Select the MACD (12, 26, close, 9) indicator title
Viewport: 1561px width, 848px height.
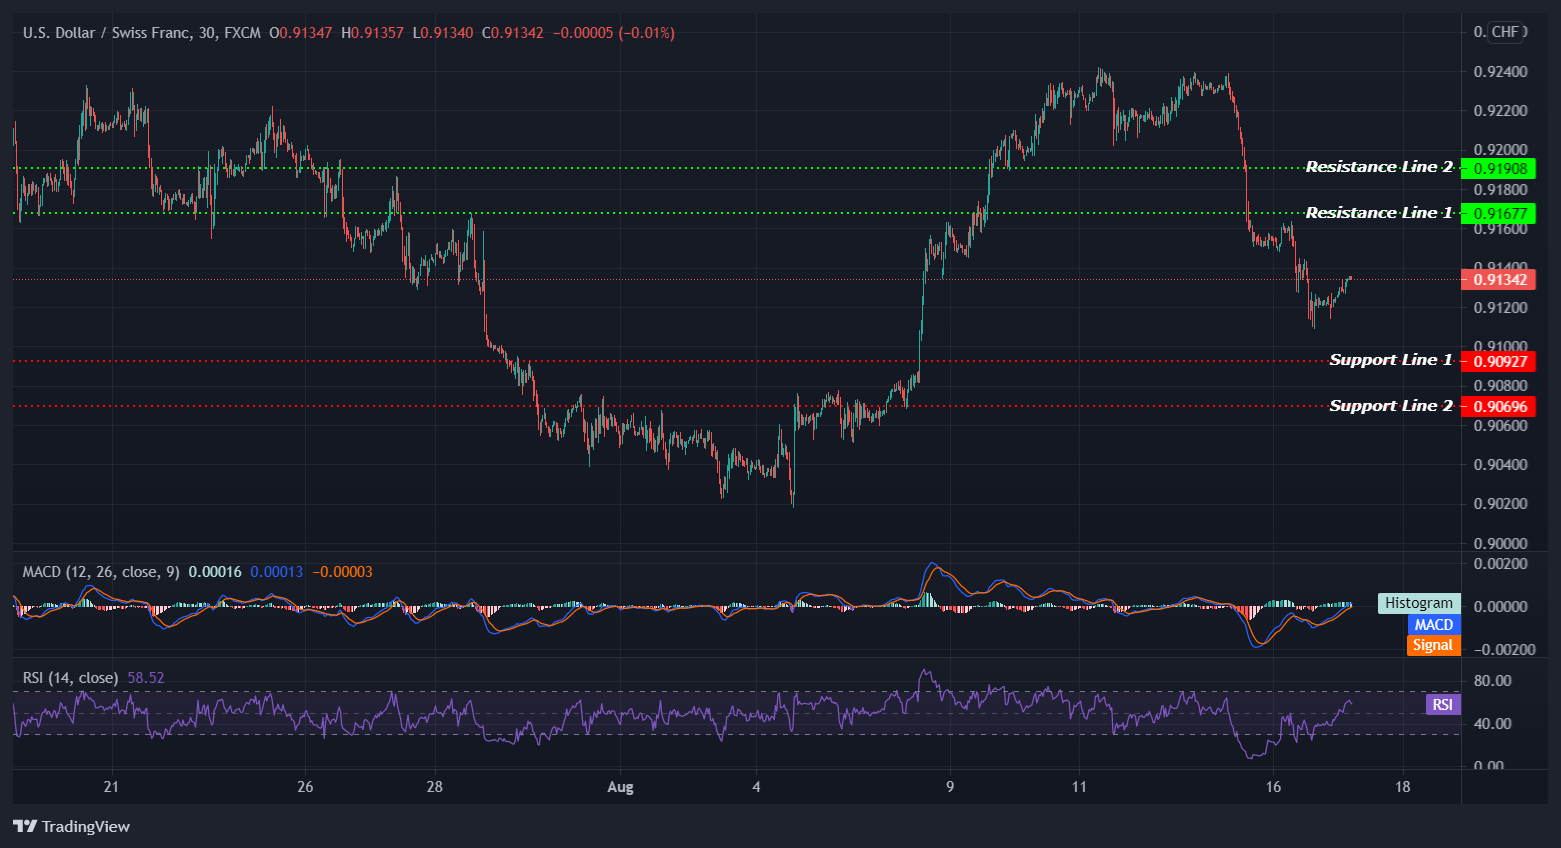coord(99,571)
